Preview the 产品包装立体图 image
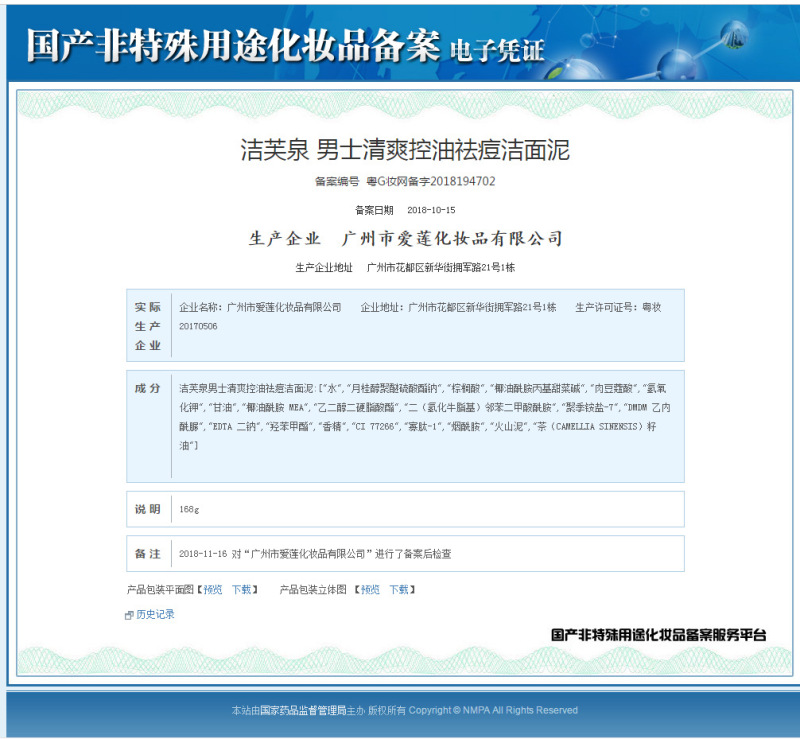Screen dimensions: 800x739 (x=370, y=589)
